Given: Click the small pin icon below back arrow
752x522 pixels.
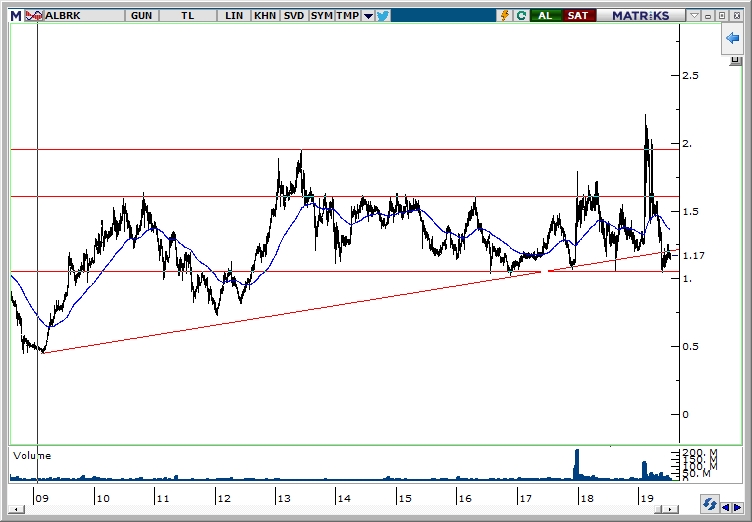Looking at the screenshot, I should coord(735,60).
